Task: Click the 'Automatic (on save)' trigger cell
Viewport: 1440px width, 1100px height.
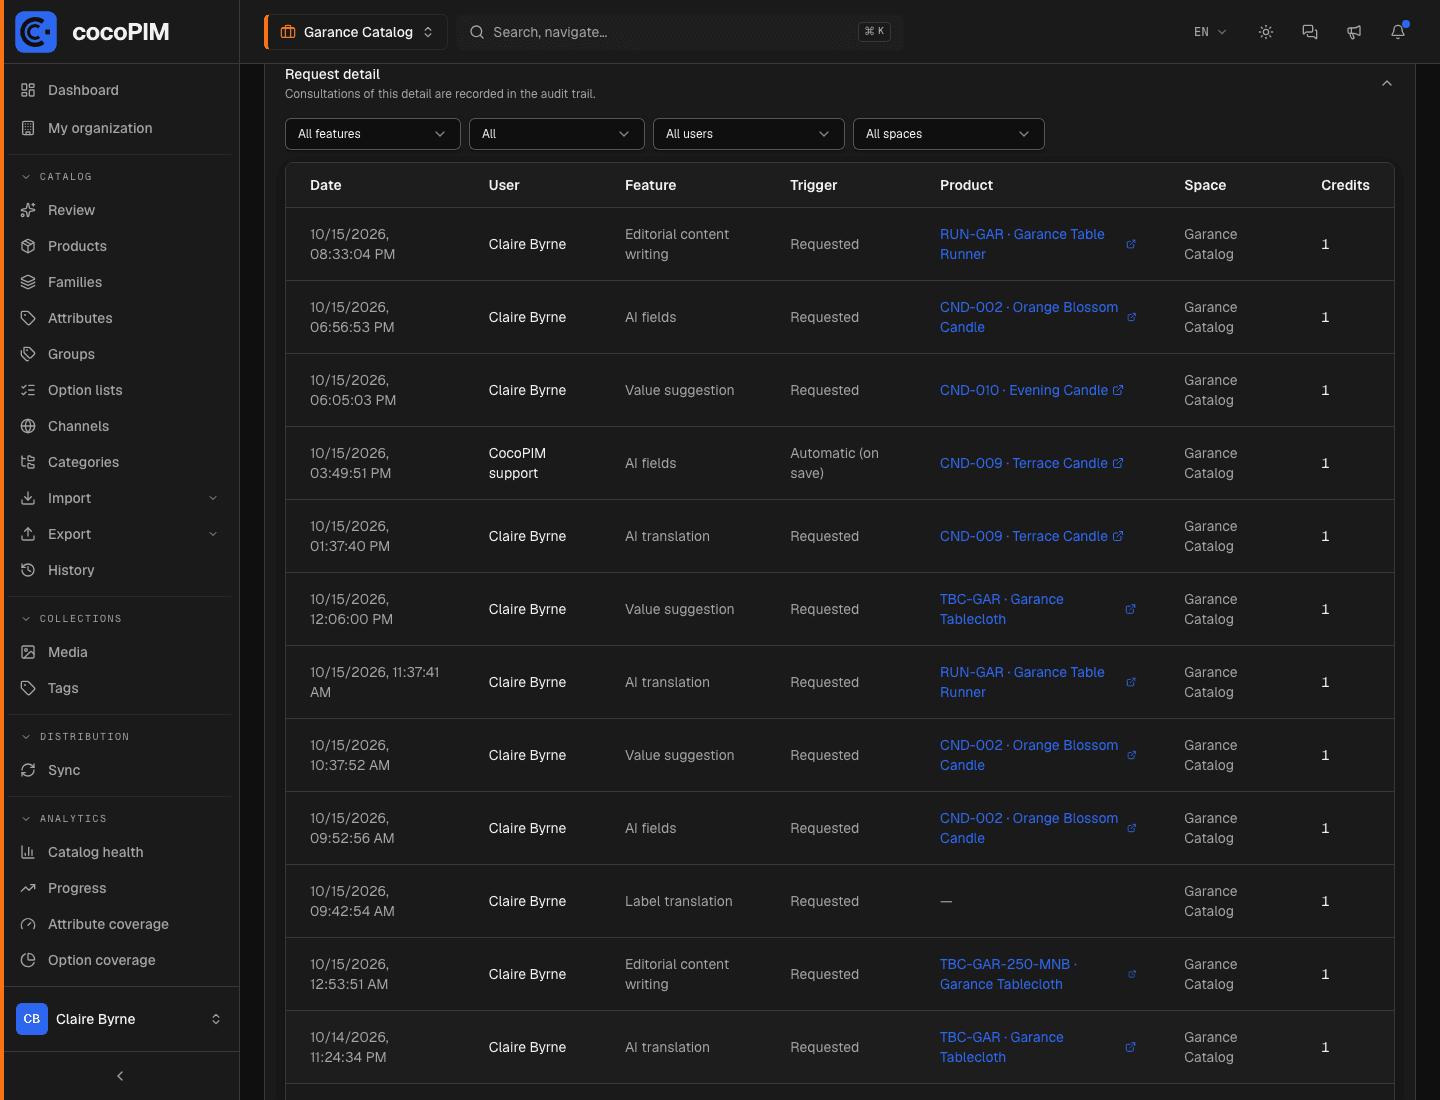Action: click(835, 463)
